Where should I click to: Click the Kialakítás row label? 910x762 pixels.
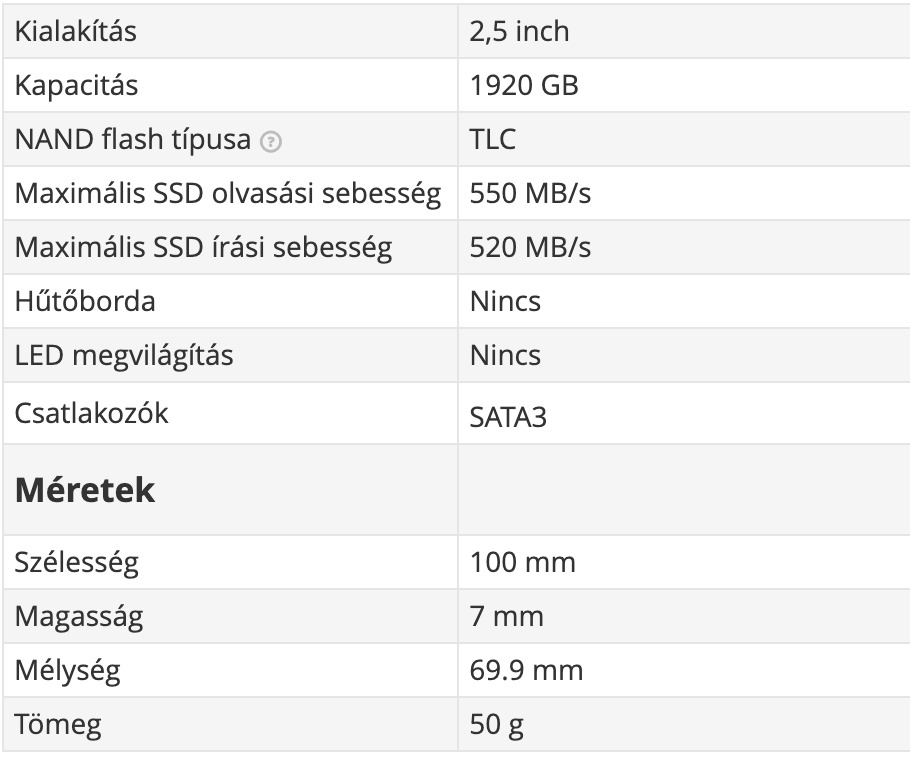click(x=76, y=31)
